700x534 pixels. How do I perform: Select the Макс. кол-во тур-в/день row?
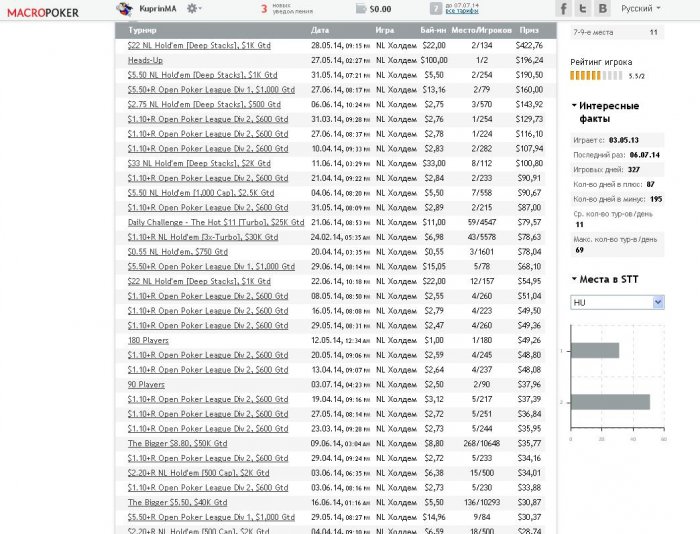[x=617, y=245]
